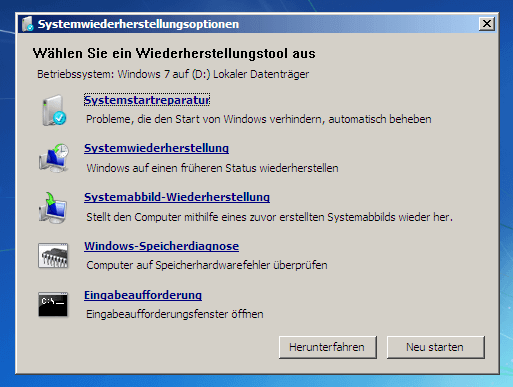Click the title bar drive icon

pos(28,24)
